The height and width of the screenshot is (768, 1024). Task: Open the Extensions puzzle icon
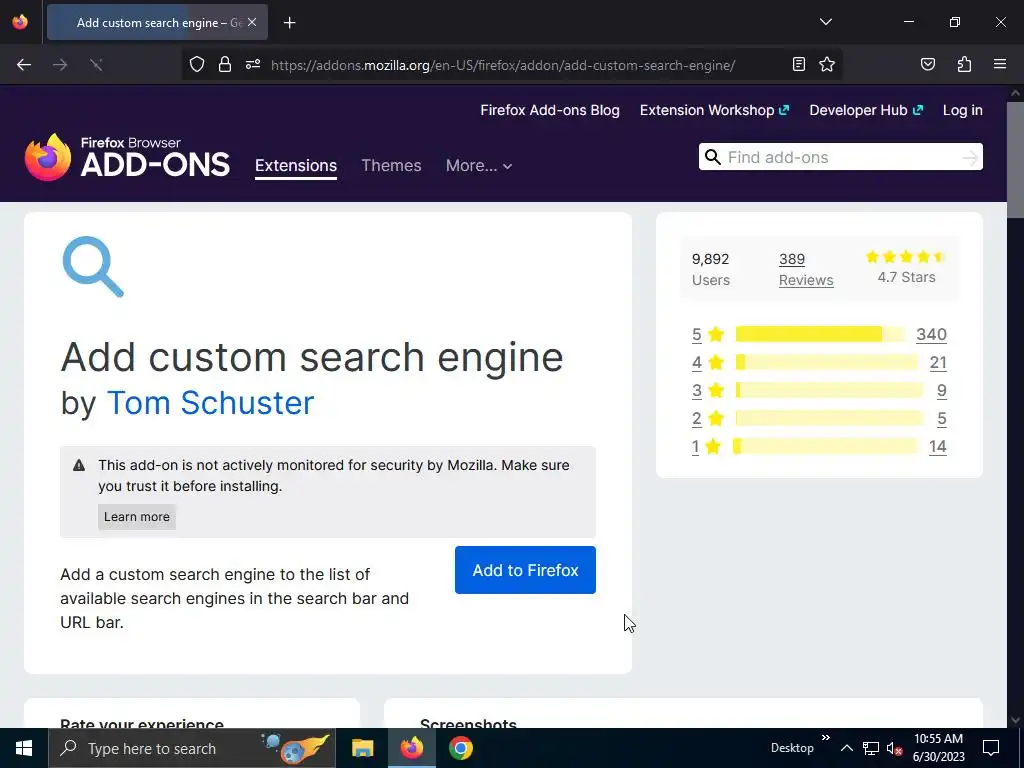pos(964,64)
